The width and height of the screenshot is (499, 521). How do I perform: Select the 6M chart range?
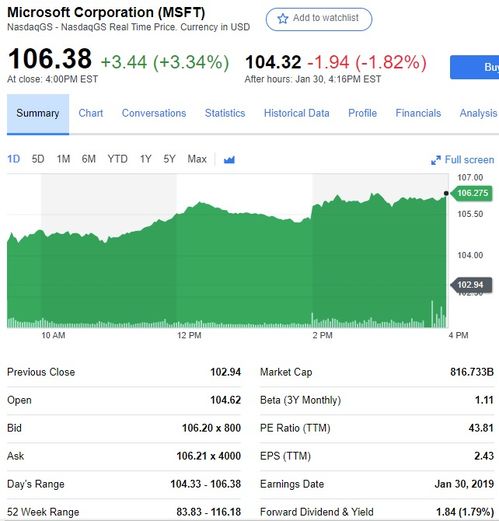(89, 159)
